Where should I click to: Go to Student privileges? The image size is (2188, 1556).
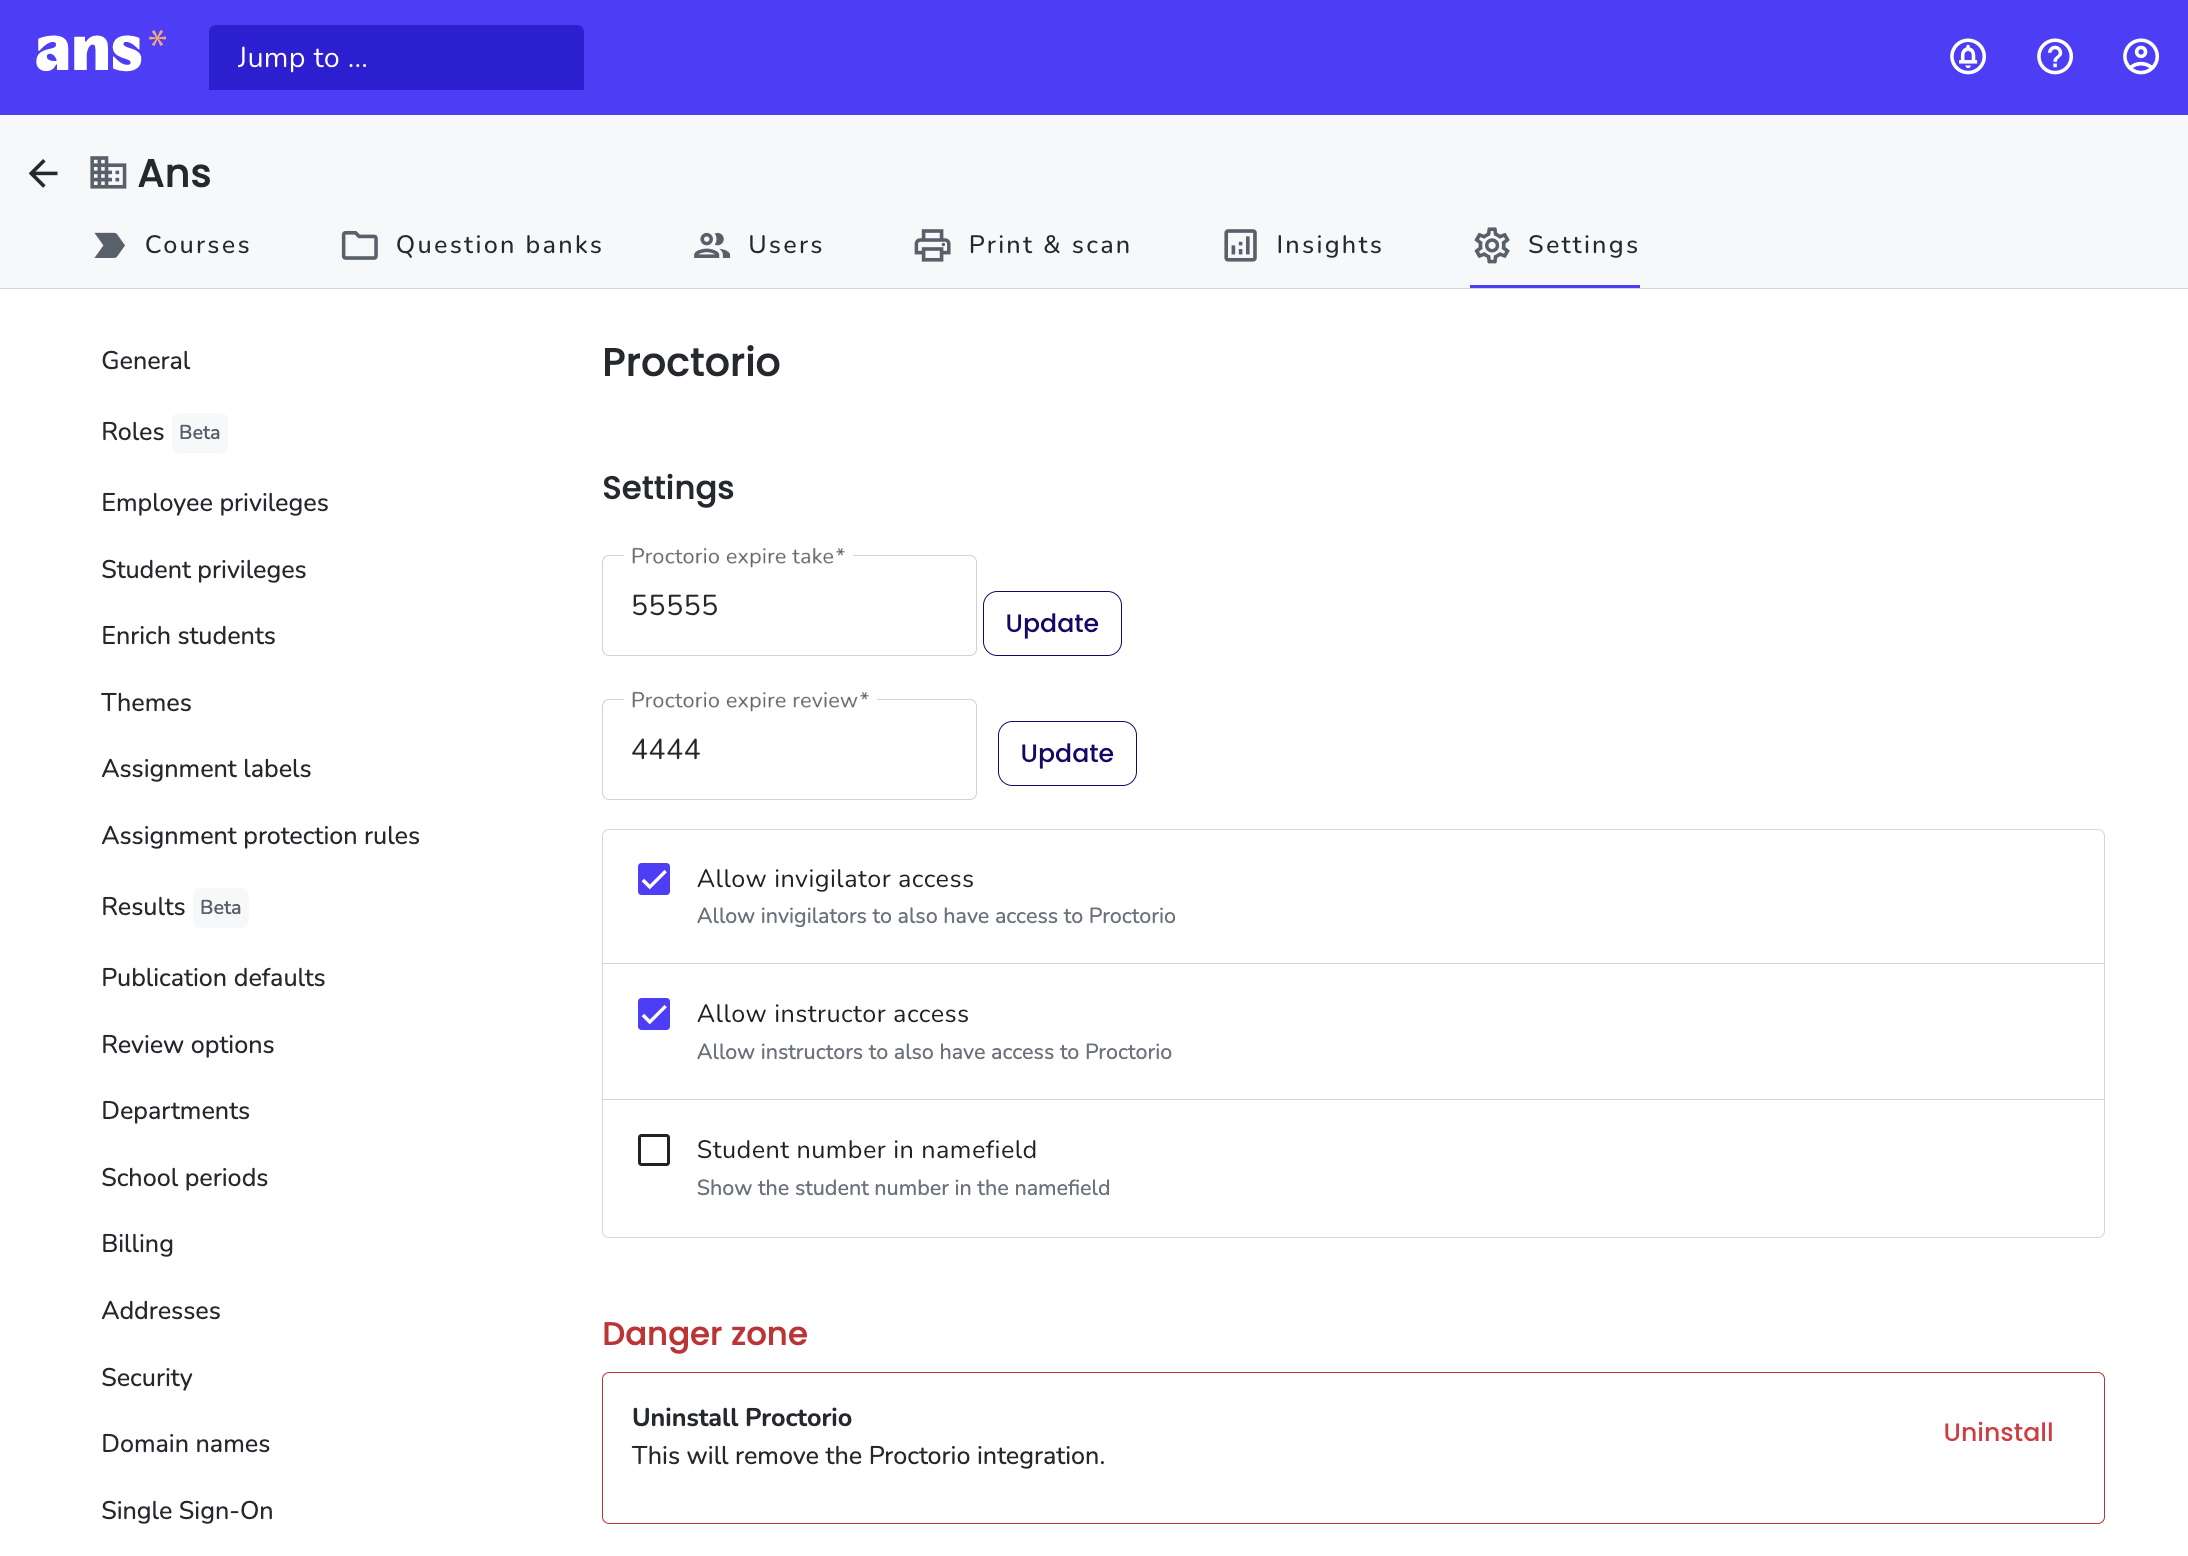[203, 570]
